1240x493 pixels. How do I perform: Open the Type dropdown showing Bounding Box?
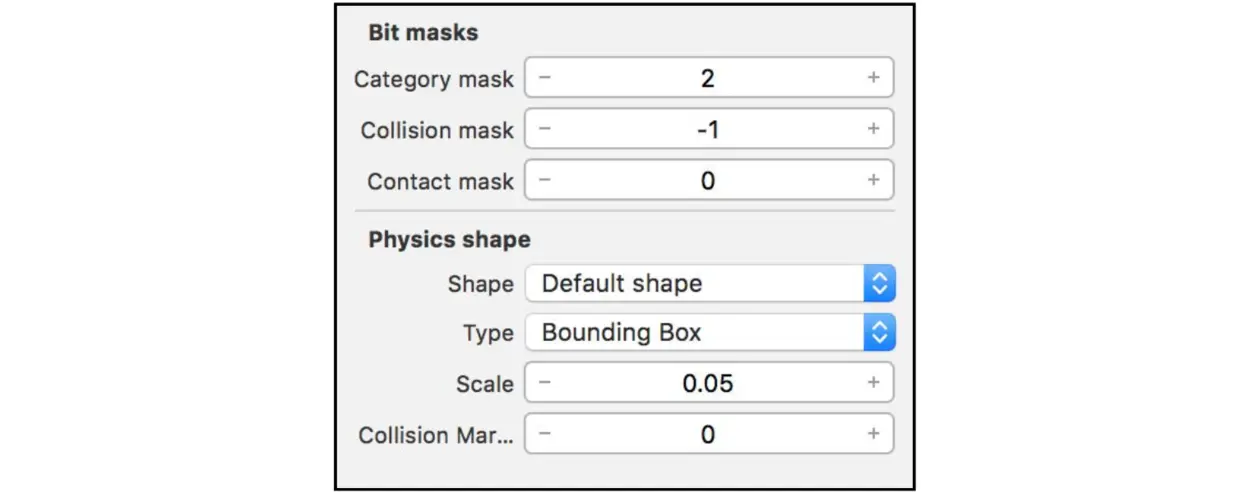(694, 333)
